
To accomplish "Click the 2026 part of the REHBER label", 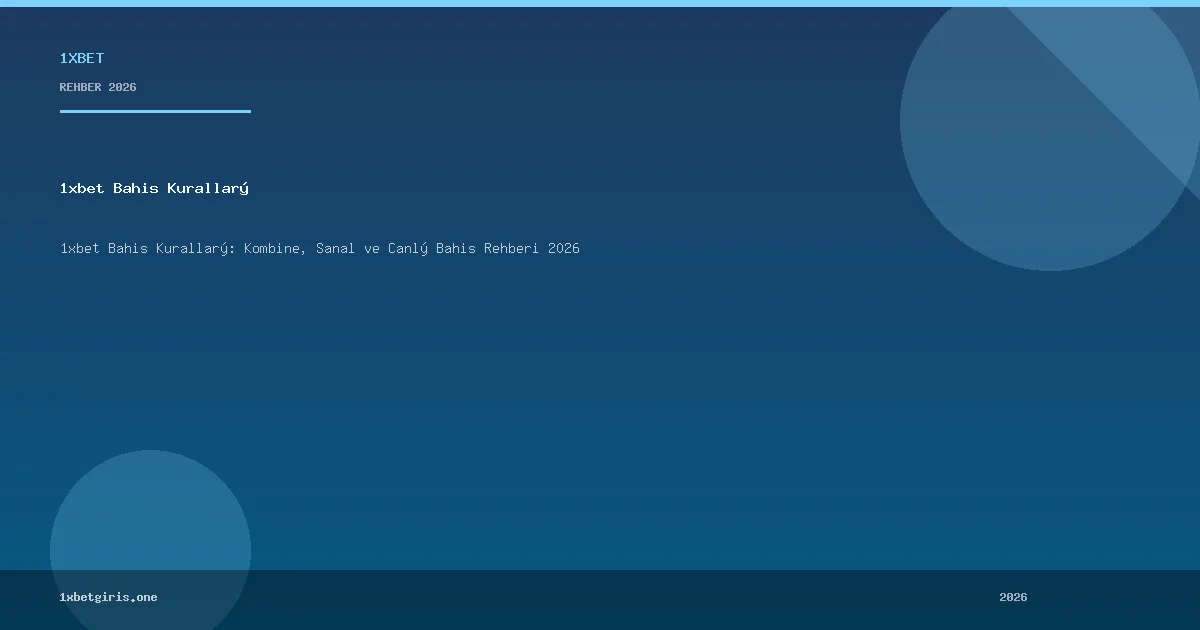I will pyautogui.click(x=122, y=87).
